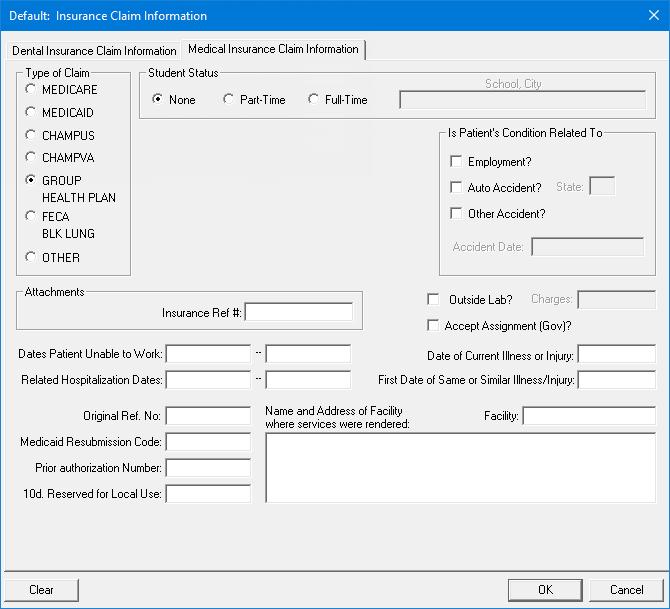
Task: Click the OK button
Action: 545,590
